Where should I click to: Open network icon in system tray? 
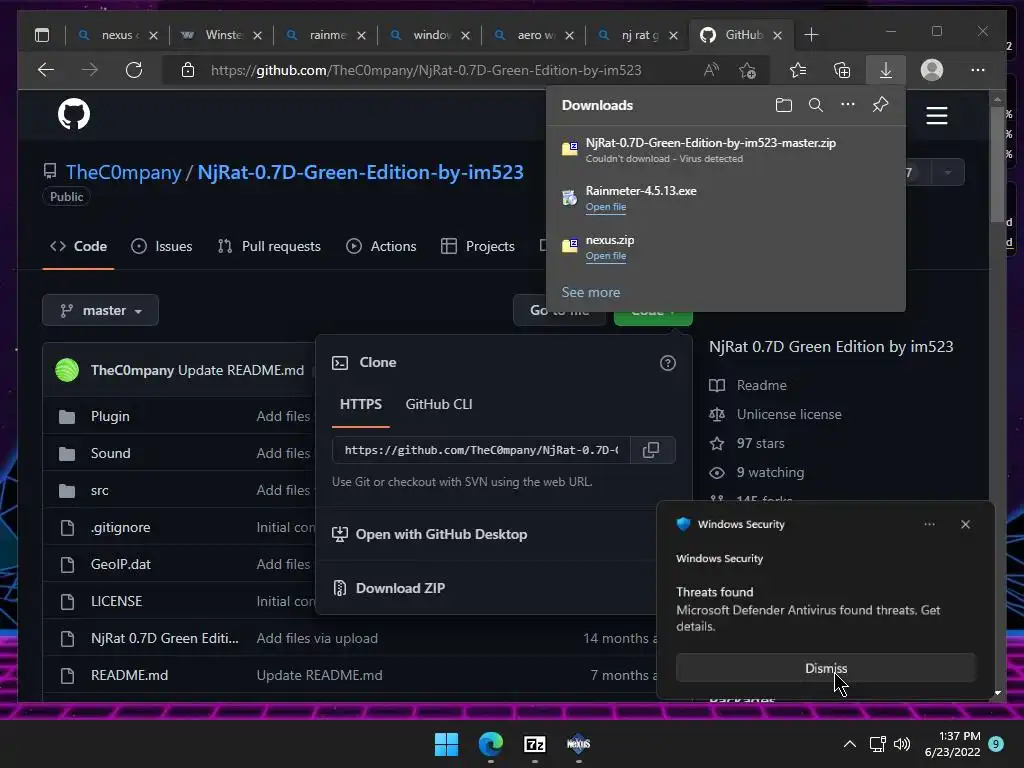[x=878, y=744]
